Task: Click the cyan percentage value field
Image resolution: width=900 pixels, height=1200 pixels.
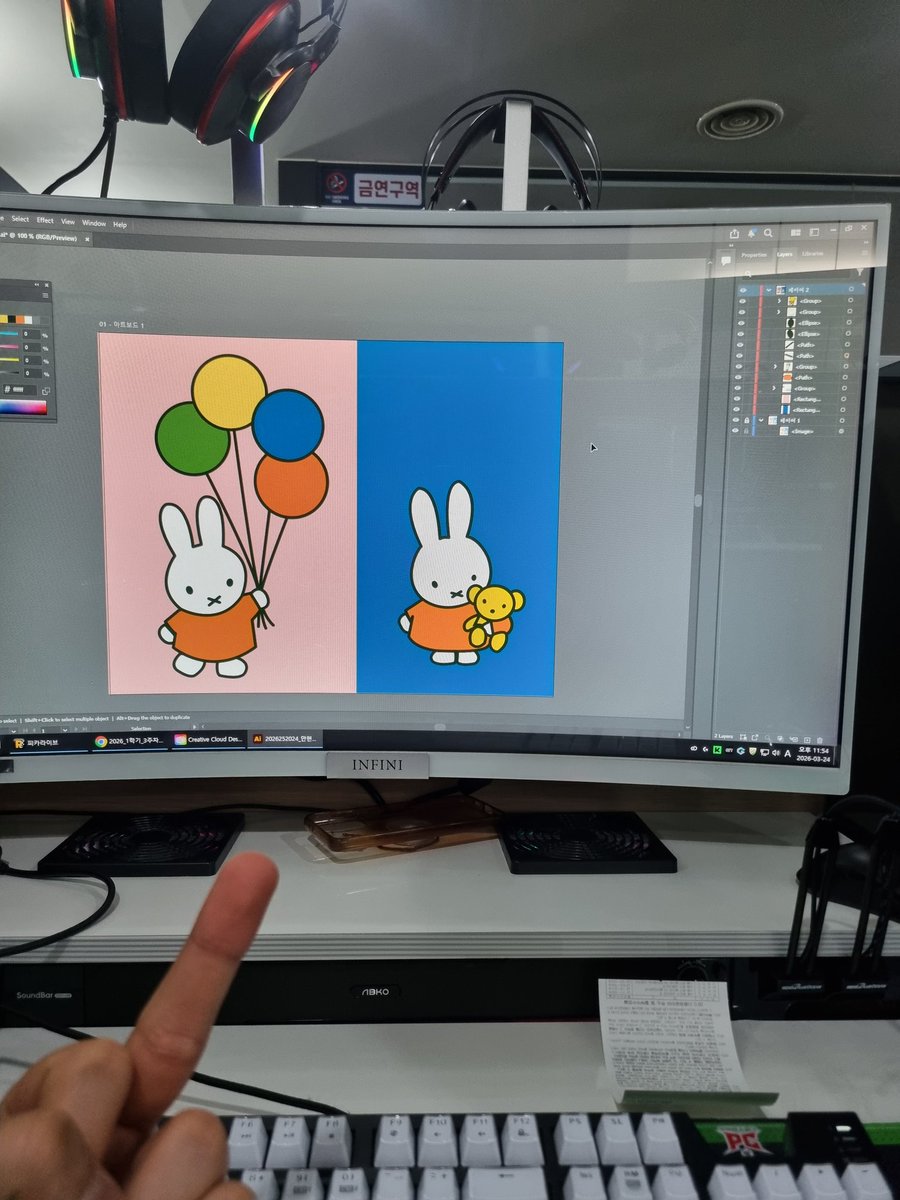Action: (32, 334)
